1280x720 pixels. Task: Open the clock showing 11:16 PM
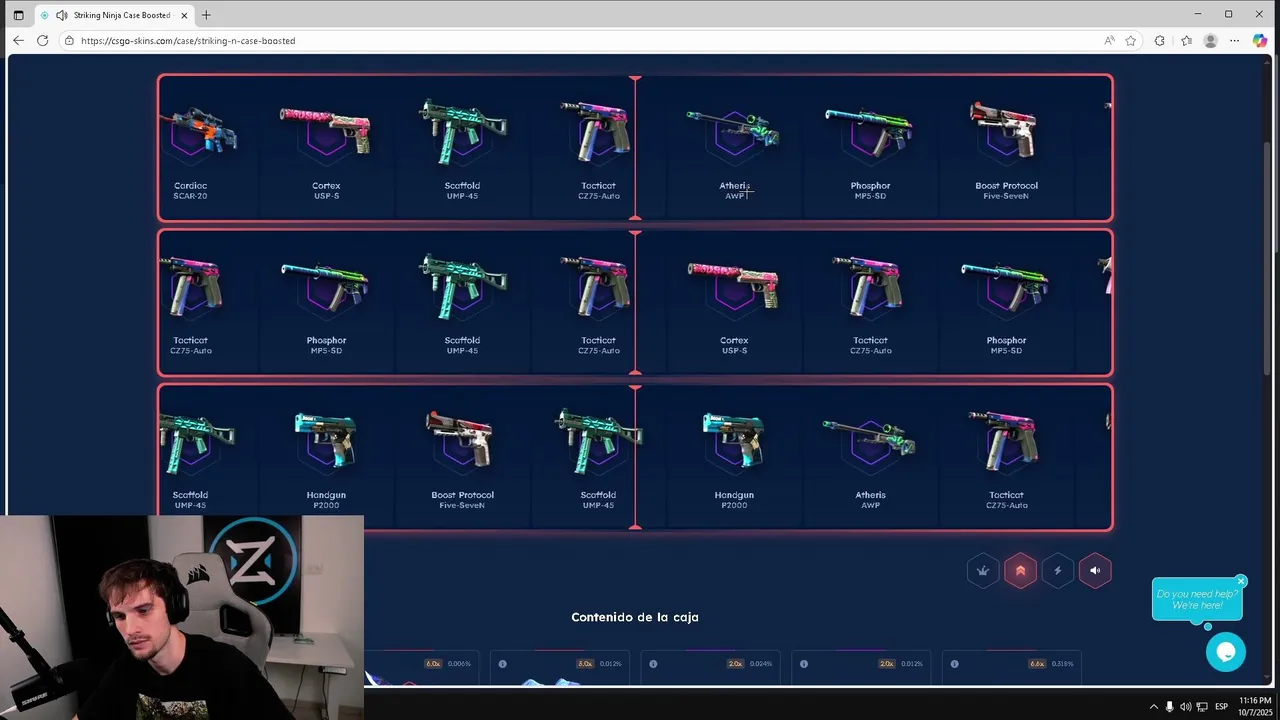click(1254, 706)
